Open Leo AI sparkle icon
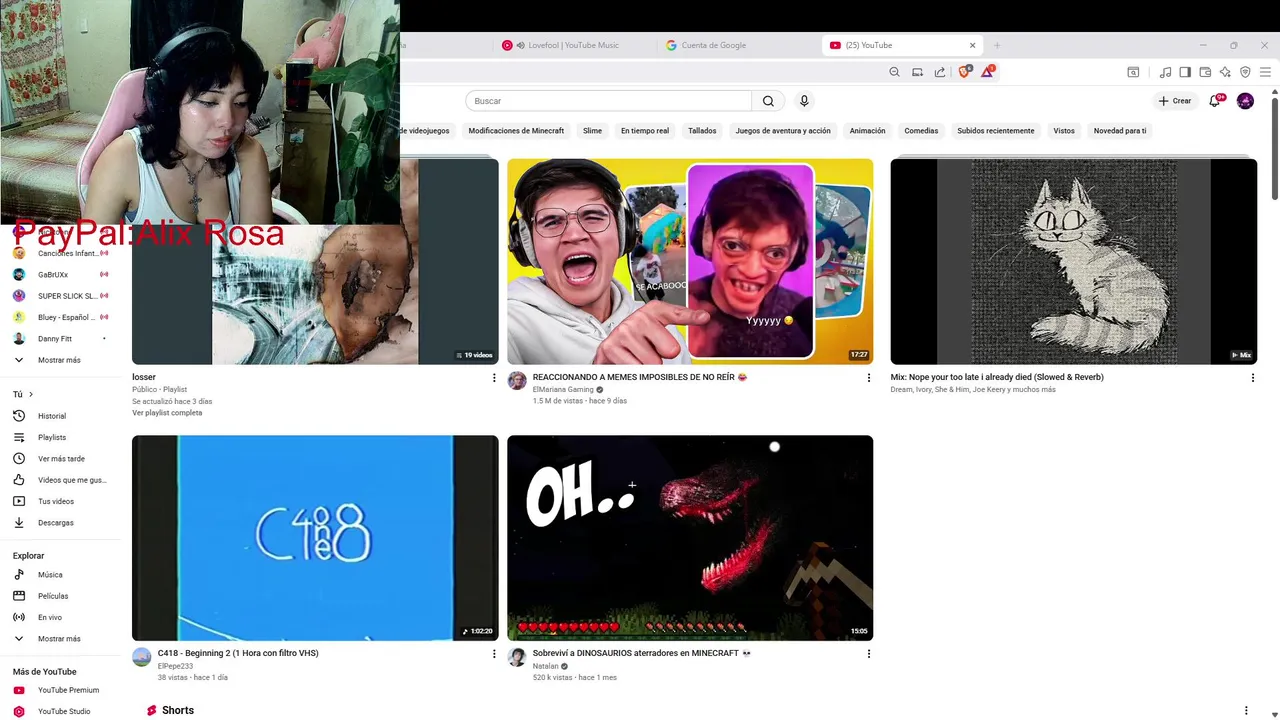Image resolution: width=1280 pixels, height=720 pixels. point(1225,72)
